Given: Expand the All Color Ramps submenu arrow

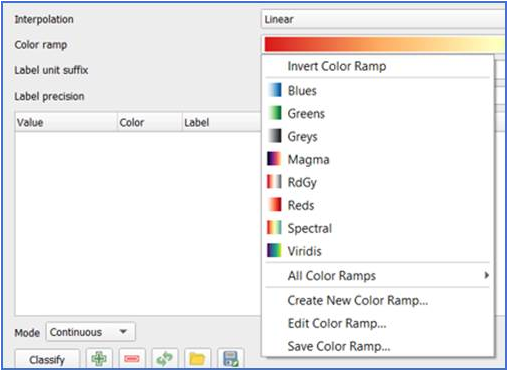Looking at the screenshot, I should [x=487, y=275].
